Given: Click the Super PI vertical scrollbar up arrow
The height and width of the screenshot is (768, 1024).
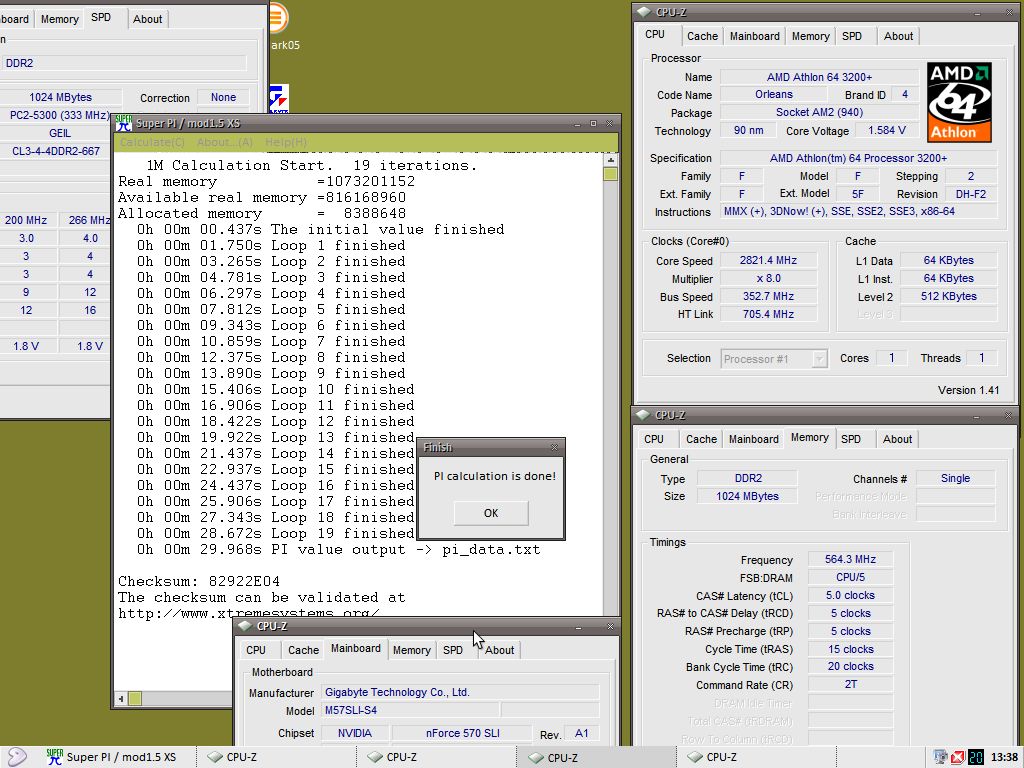Looking at the screenshot, I should [x=610, y=160].
